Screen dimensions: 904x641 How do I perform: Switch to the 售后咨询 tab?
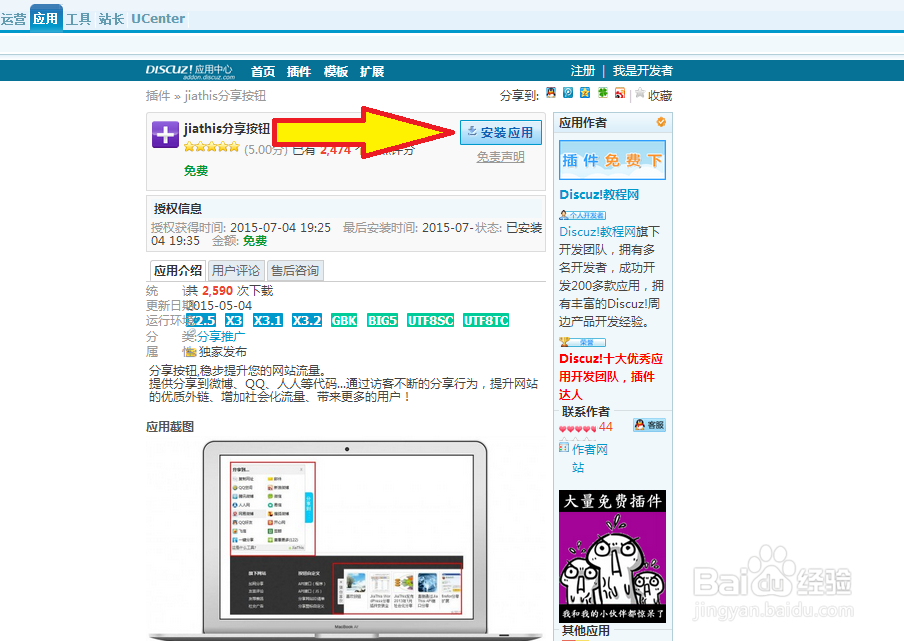(x=295, y=270)
